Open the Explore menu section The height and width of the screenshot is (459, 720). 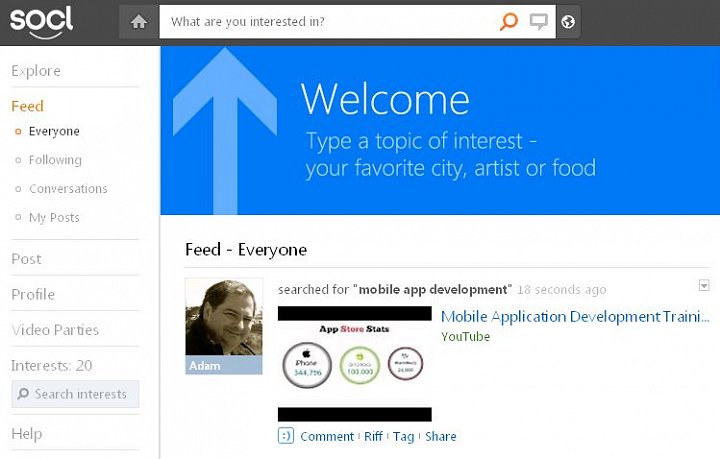coord(36,71)
